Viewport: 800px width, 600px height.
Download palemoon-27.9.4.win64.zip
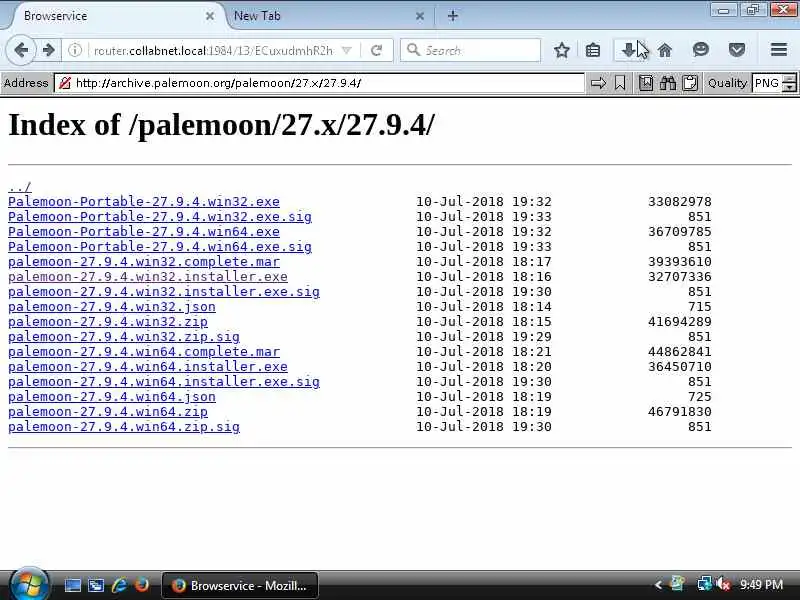pos(108,412)
